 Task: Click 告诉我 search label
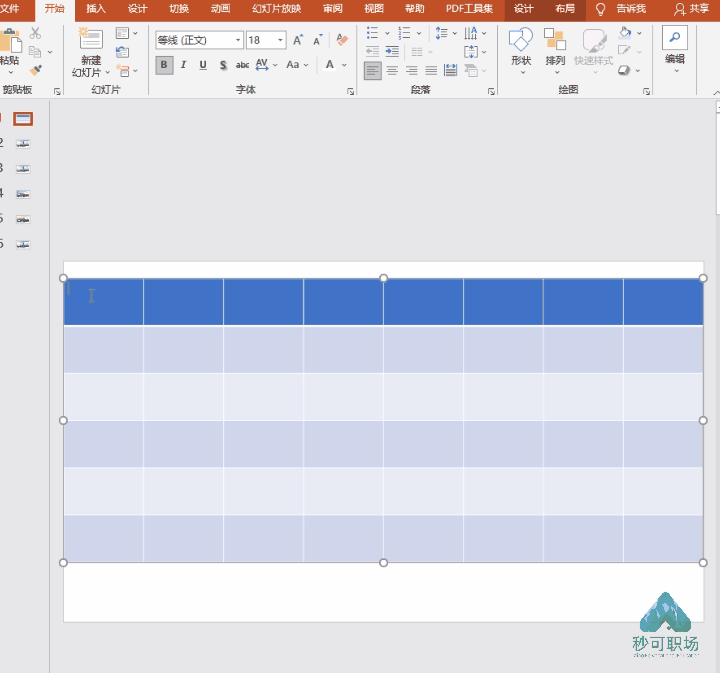pyautogui.click(x=631, y=9)
